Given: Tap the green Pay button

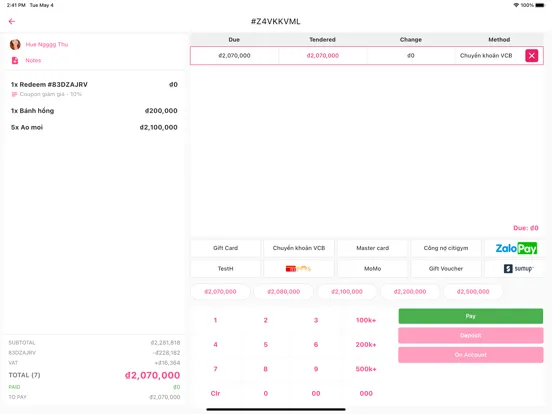Looking at the screenshot, I should pyautogui.click(x=471, y=316).
